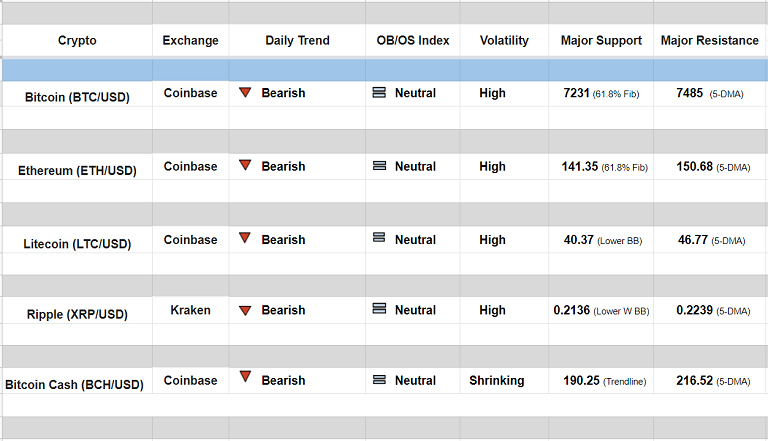Click the red bearish arrow for Litecoin
The image size is (768, 441).
(x=245, y=238)
